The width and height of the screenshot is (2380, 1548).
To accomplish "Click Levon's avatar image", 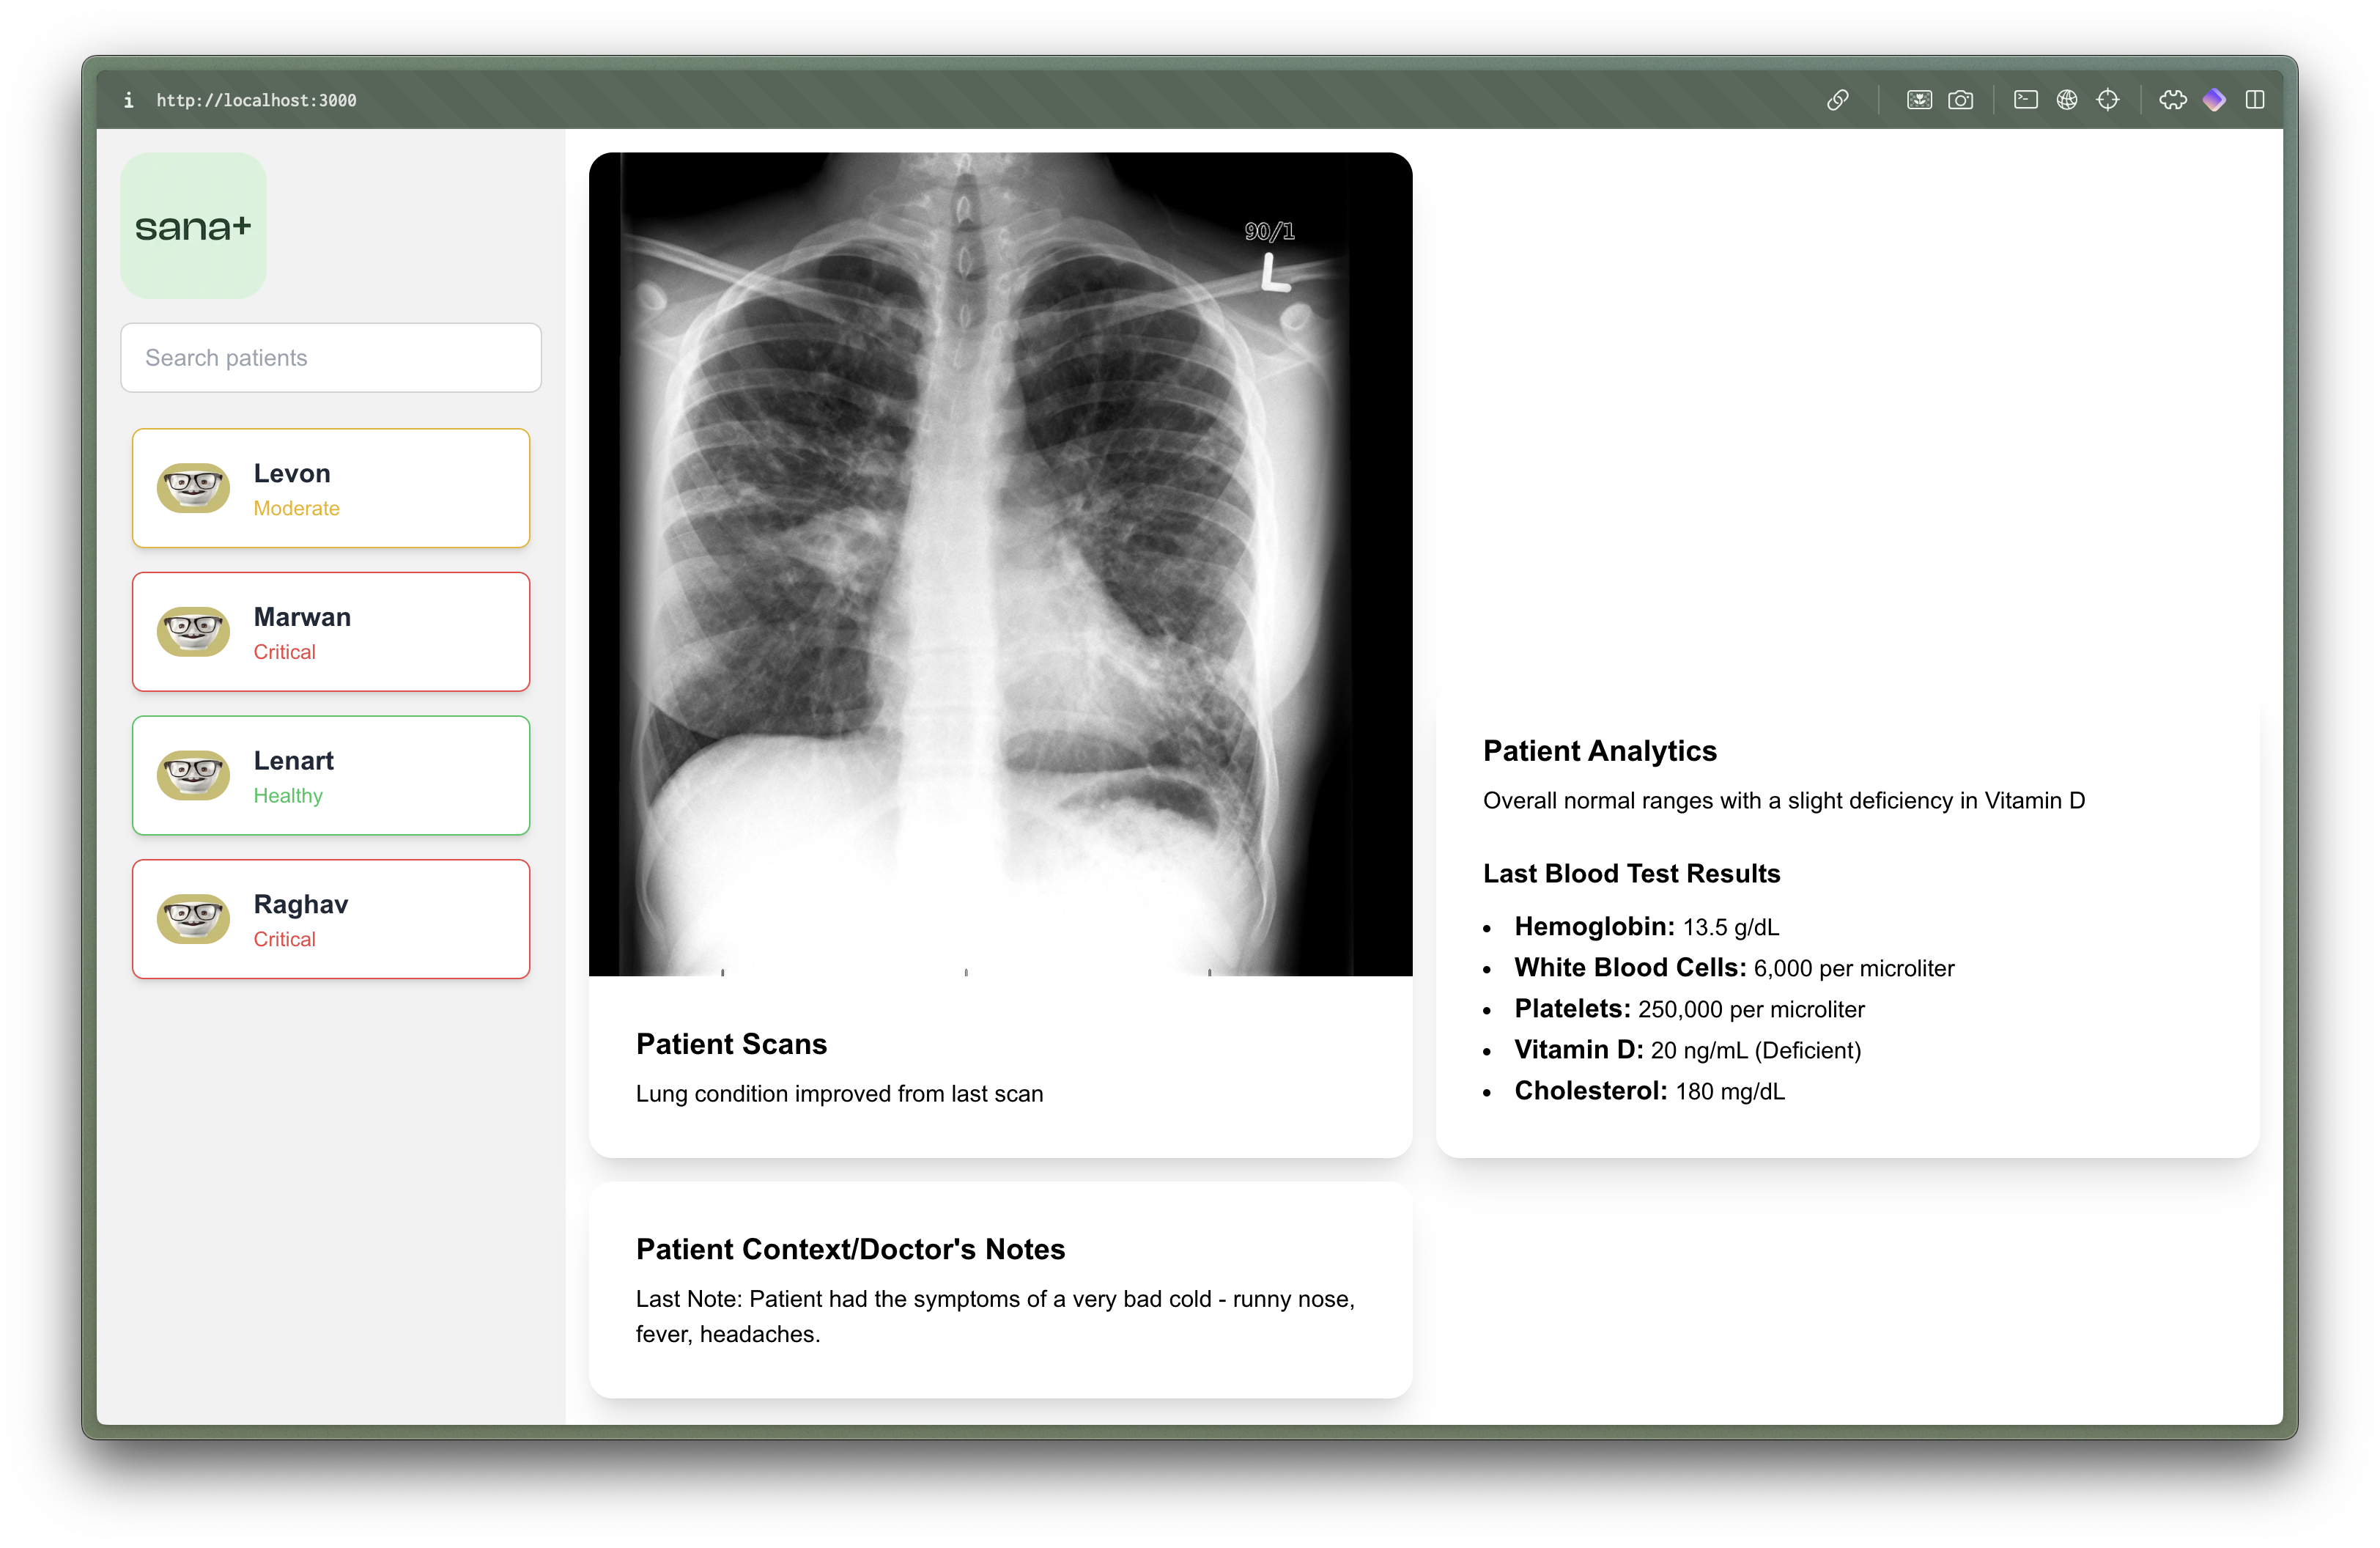I will [x=193, y=488].
